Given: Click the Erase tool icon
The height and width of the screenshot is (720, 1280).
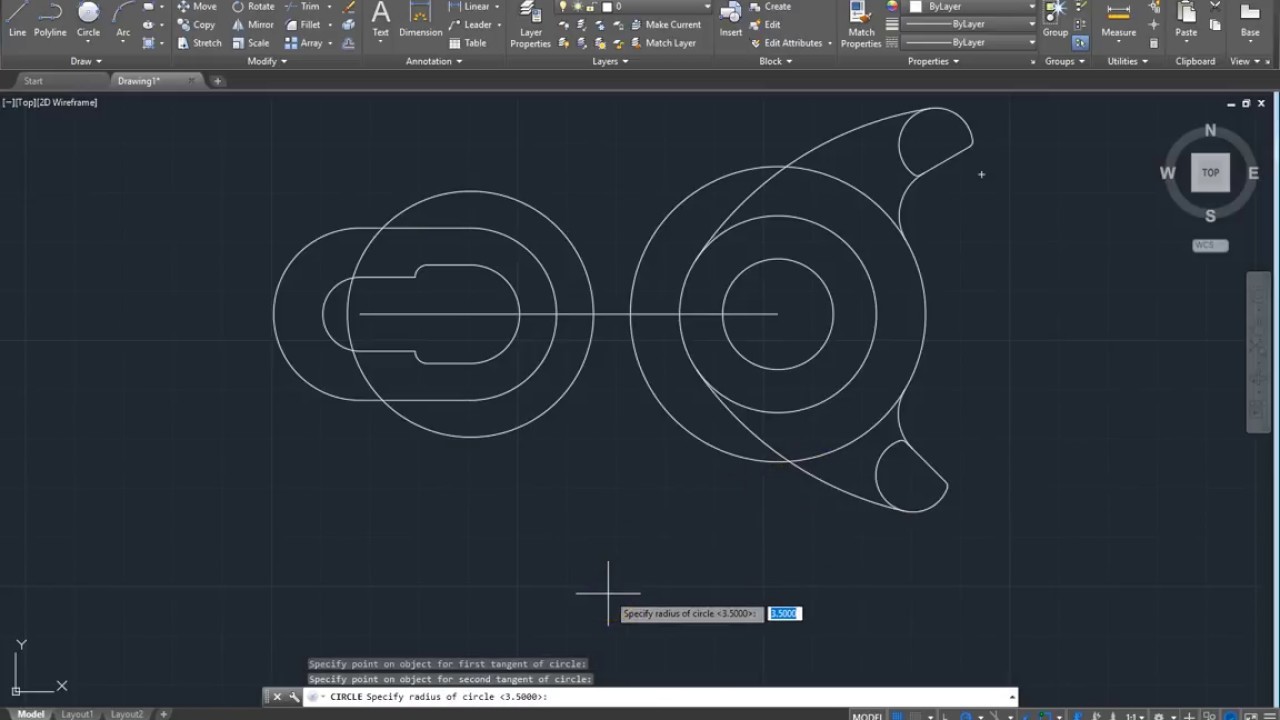Looking at the screenshot, I should pos(348,7).
